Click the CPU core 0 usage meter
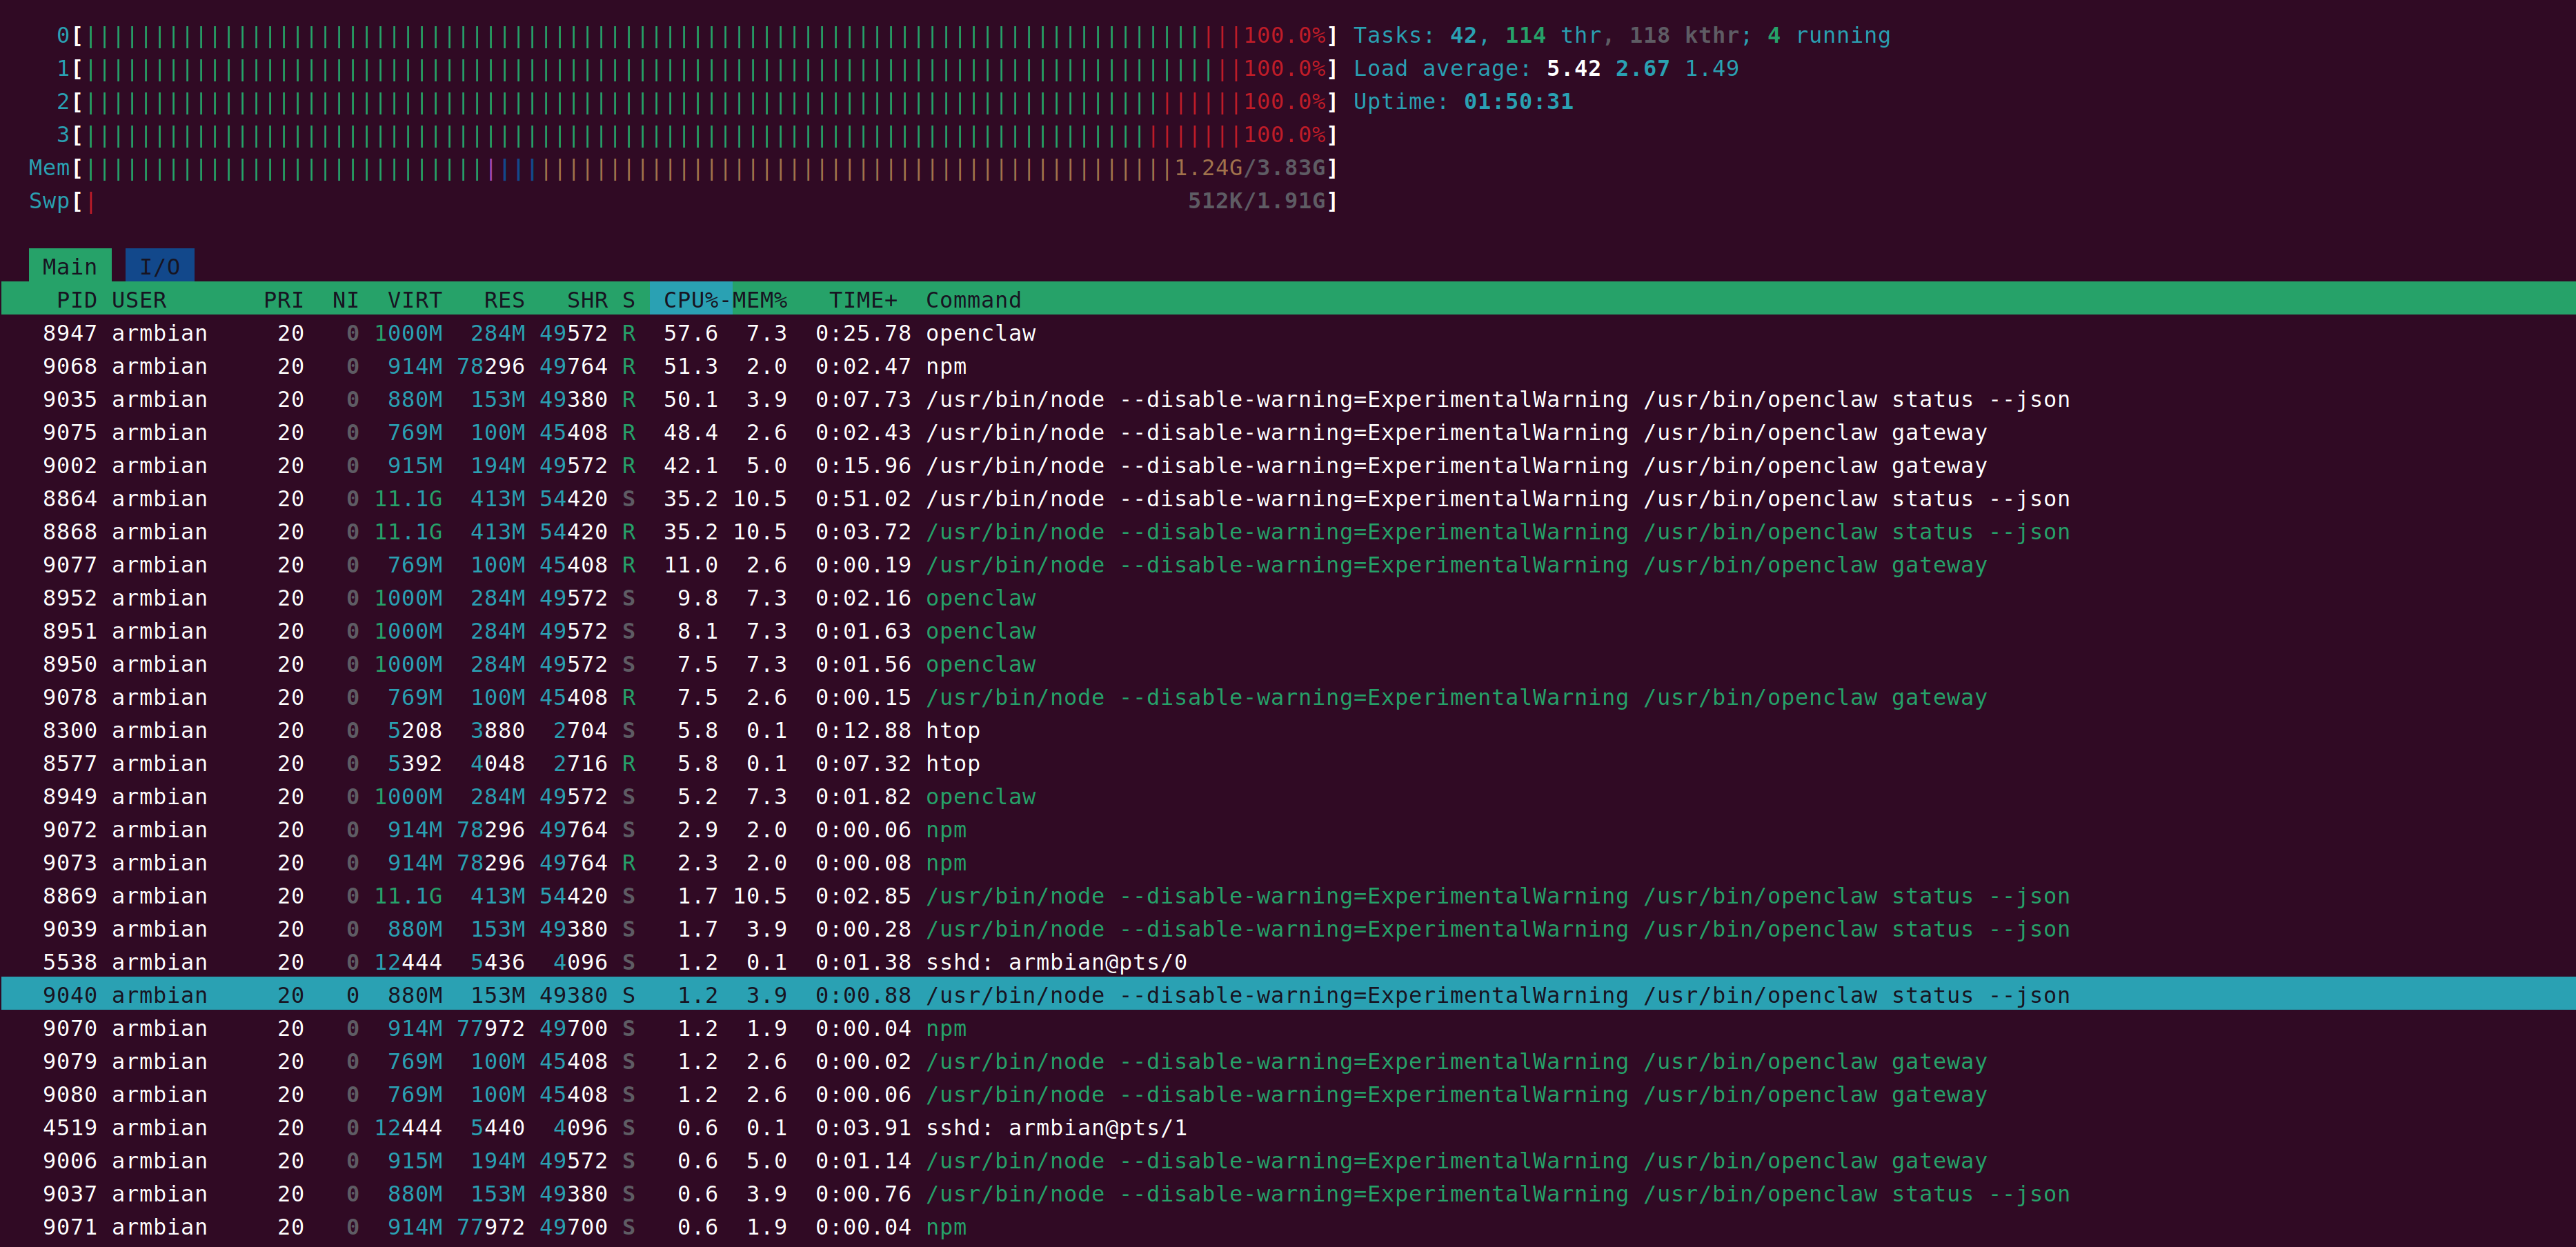This screenshot has height=1247, width=2576. pyautogui.click(x=700, y=35)
